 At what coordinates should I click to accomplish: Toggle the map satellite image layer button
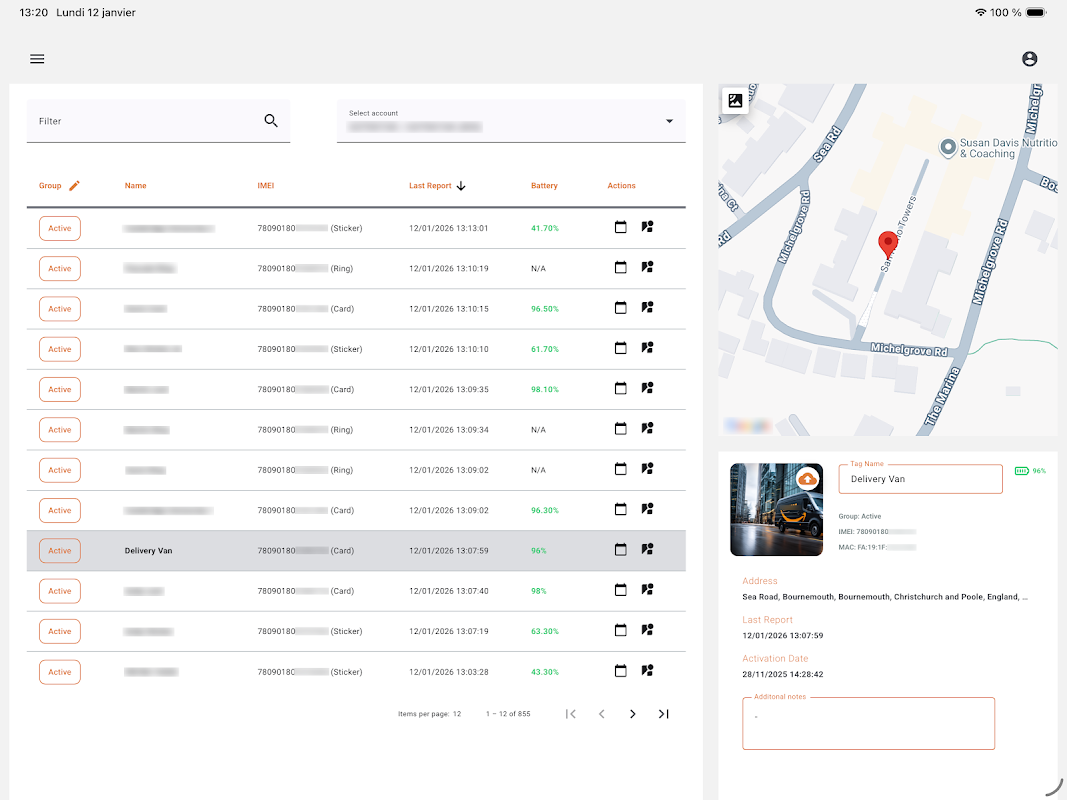735,100
